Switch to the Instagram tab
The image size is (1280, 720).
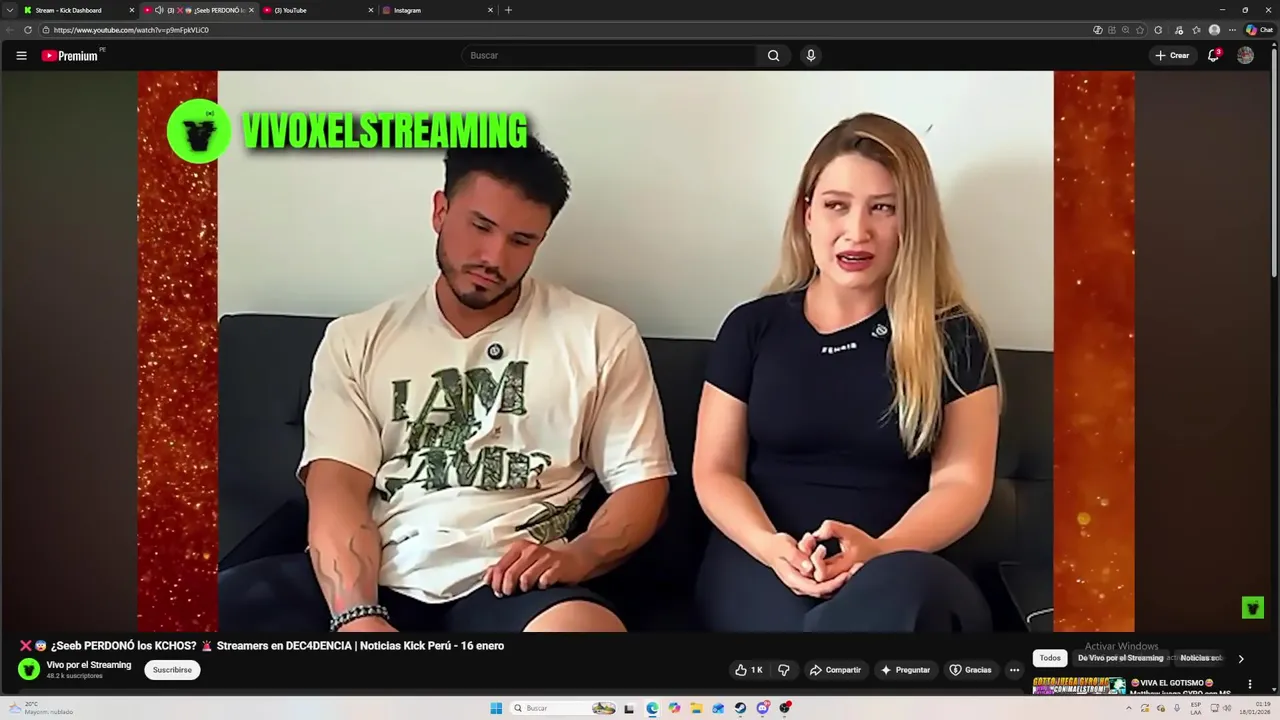438,10
